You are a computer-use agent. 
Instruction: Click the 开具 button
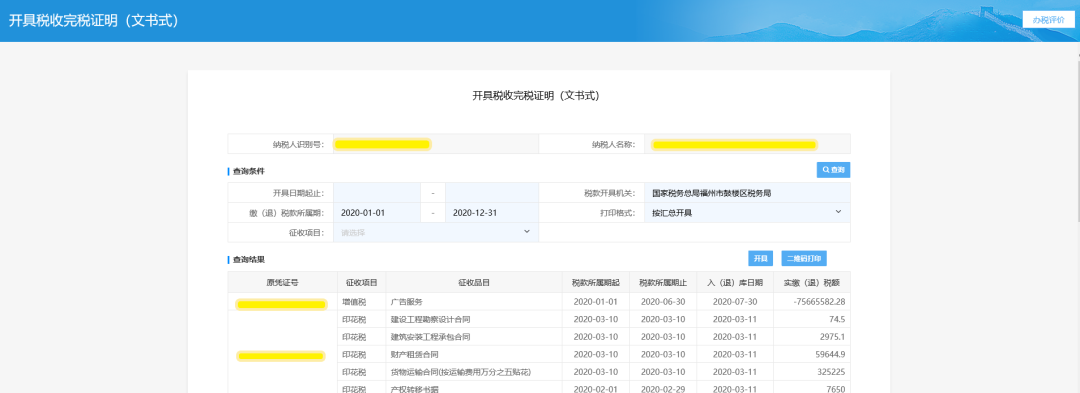(760, 258)
